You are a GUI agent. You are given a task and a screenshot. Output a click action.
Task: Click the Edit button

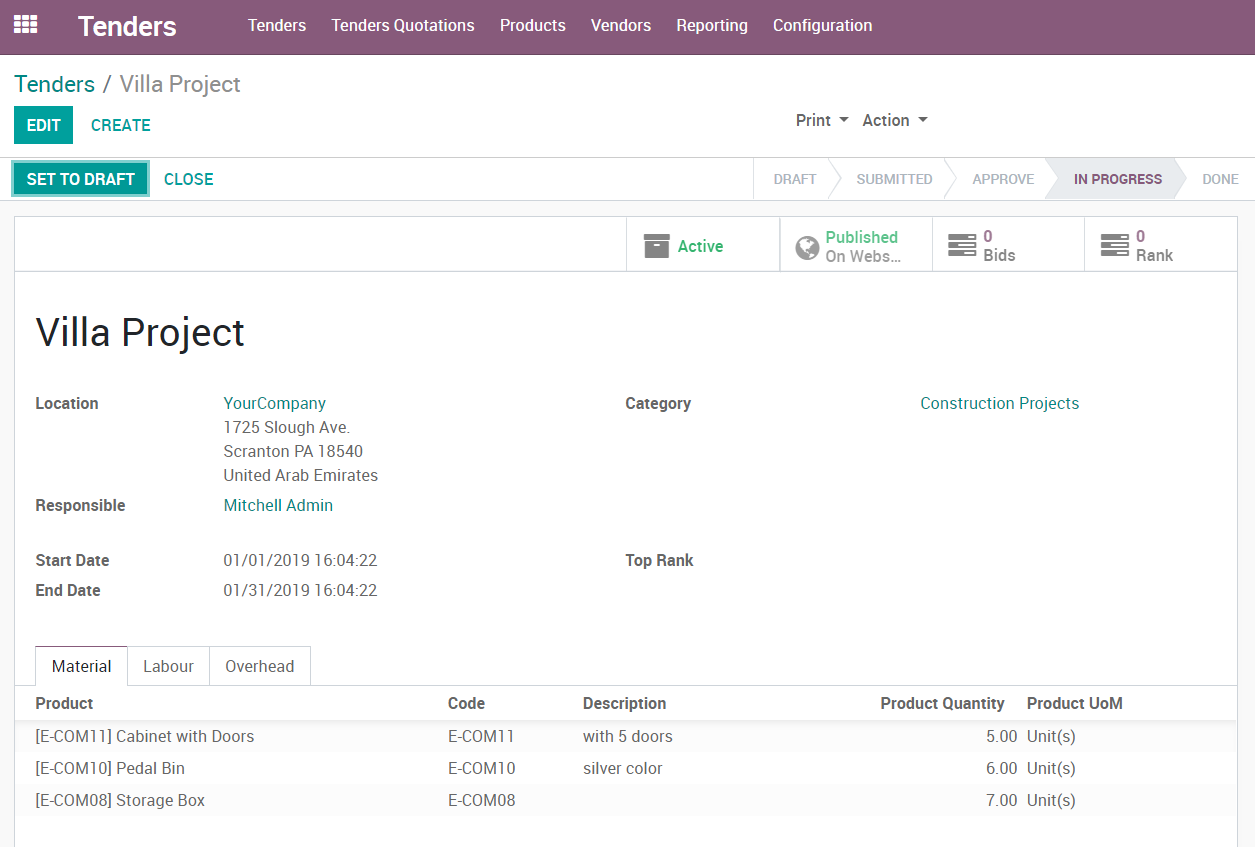pos(43,125)
